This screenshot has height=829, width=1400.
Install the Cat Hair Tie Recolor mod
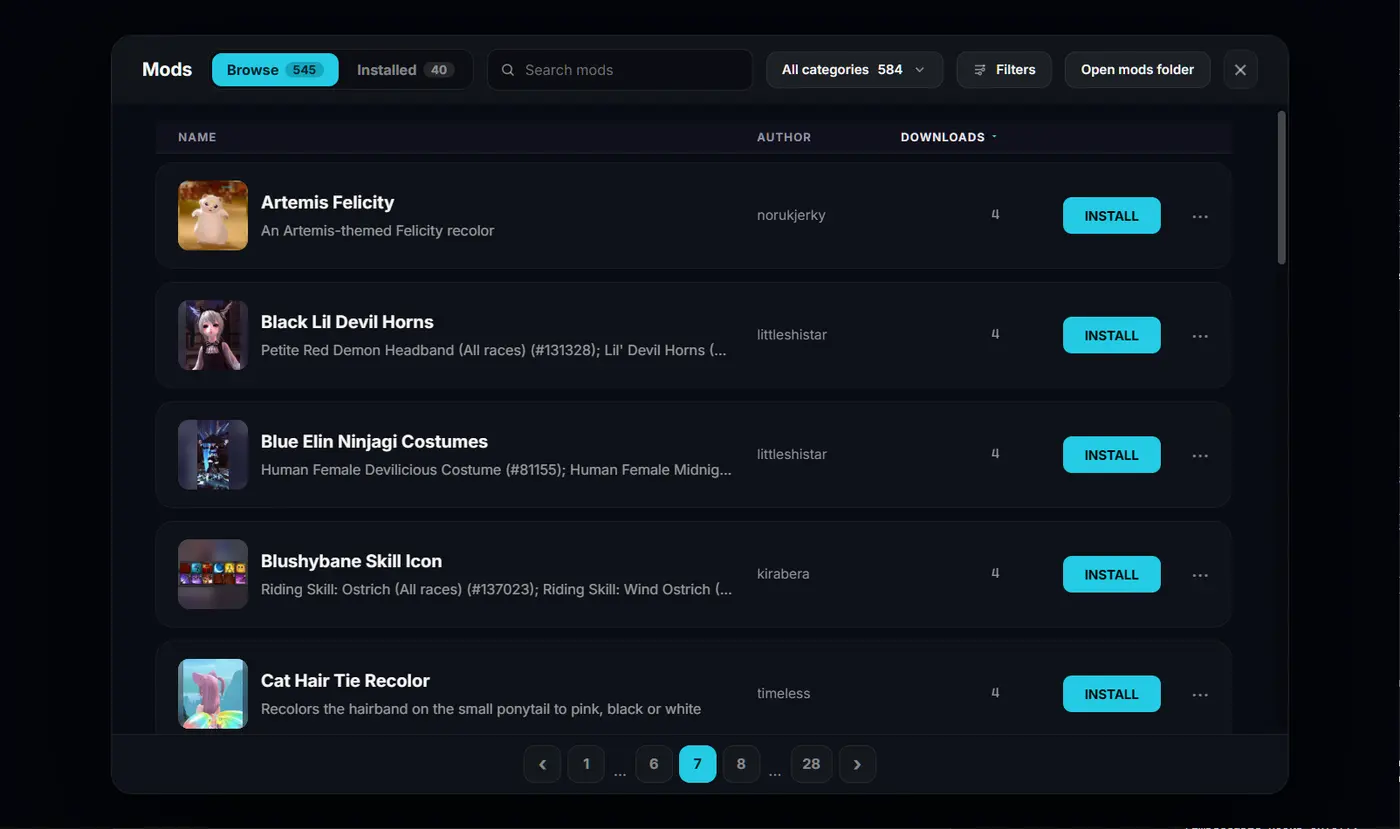click(x=1111, y=694)
